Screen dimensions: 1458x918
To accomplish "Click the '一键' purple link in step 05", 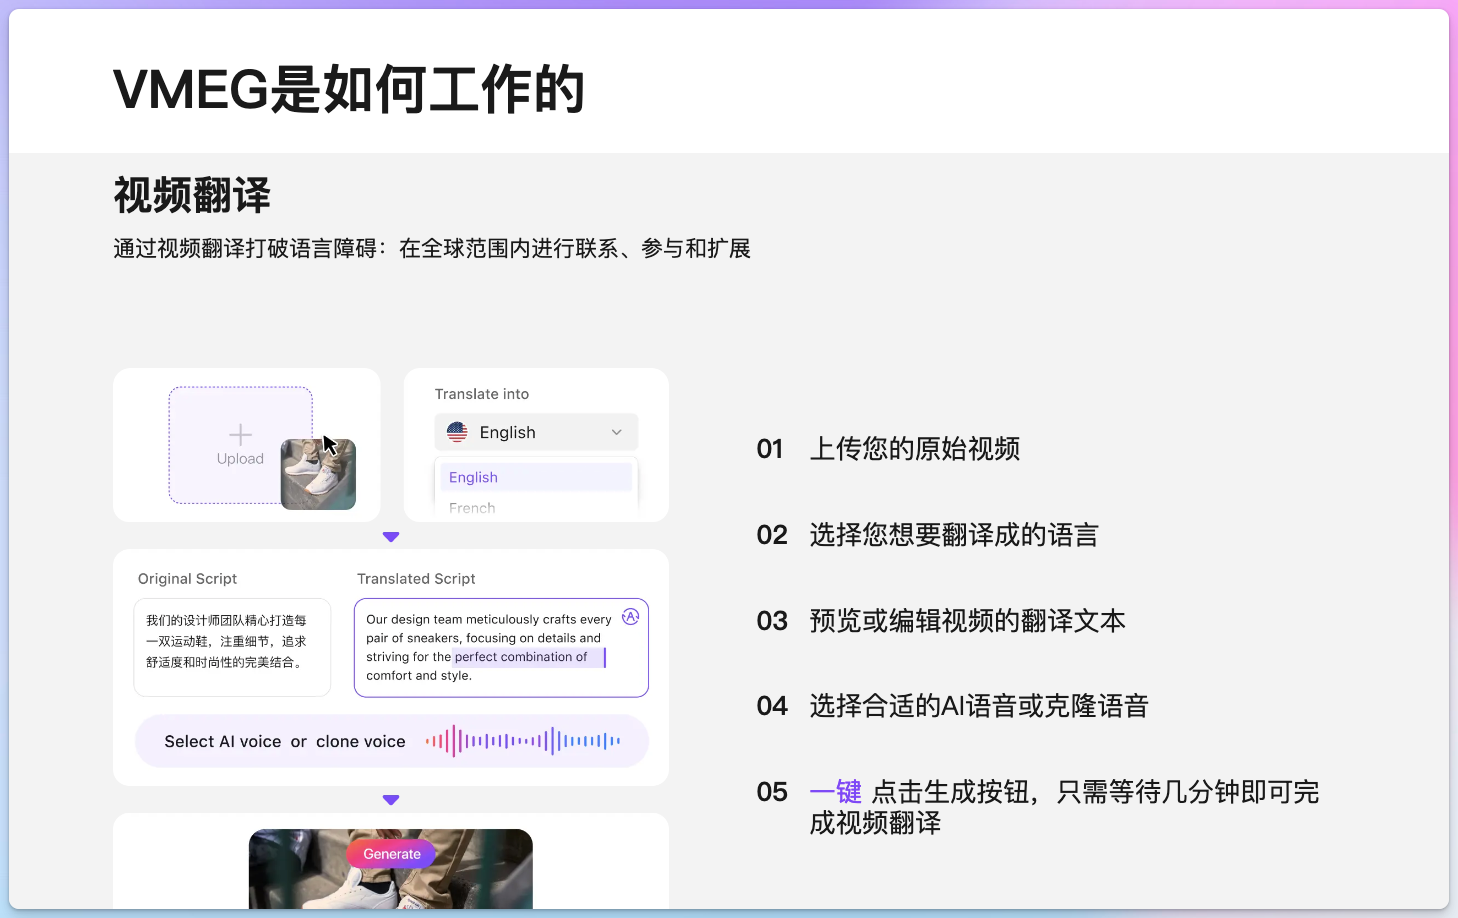I will (x=836, y=791).
